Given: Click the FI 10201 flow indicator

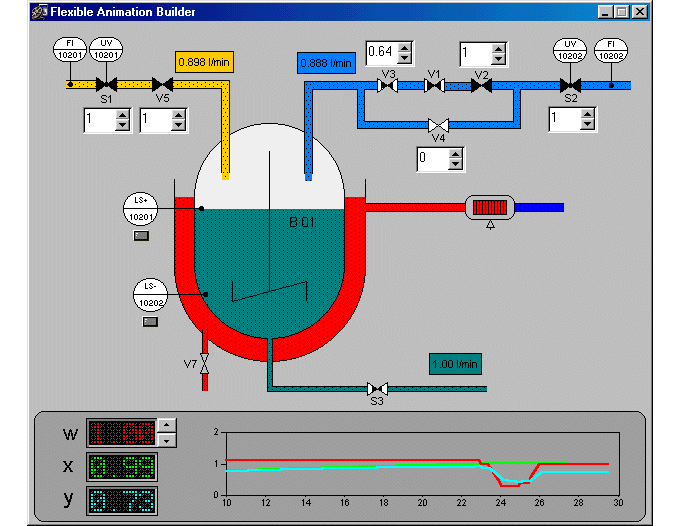Looking at the screenshot, I should coord(69,50).
